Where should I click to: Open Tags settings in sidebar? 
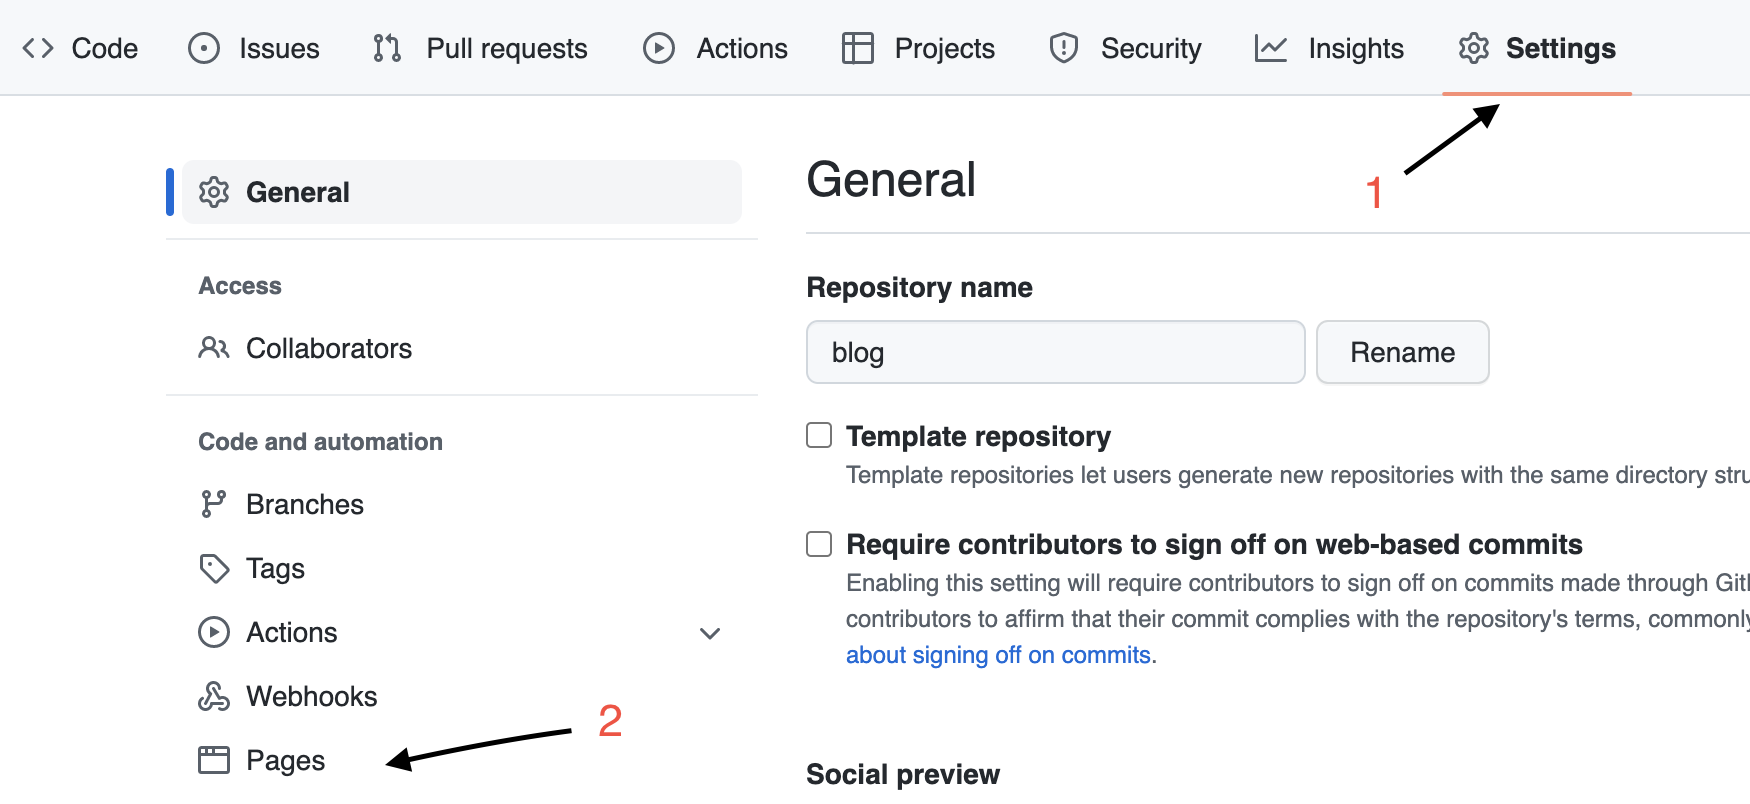point(275,568)
